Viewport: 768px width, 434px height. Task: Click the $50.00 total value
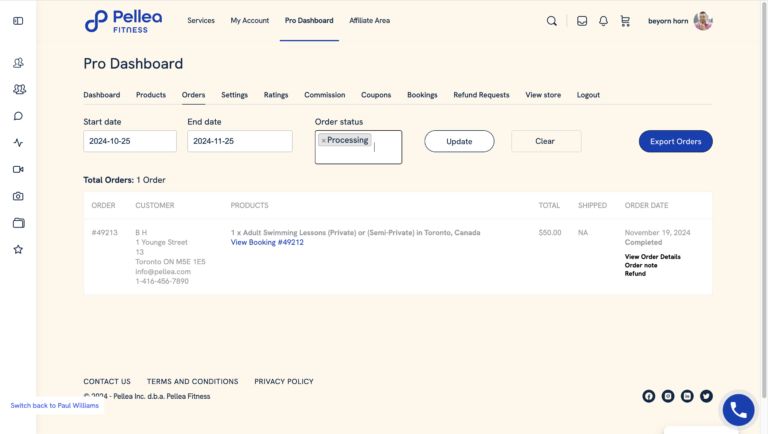[550, 232]
